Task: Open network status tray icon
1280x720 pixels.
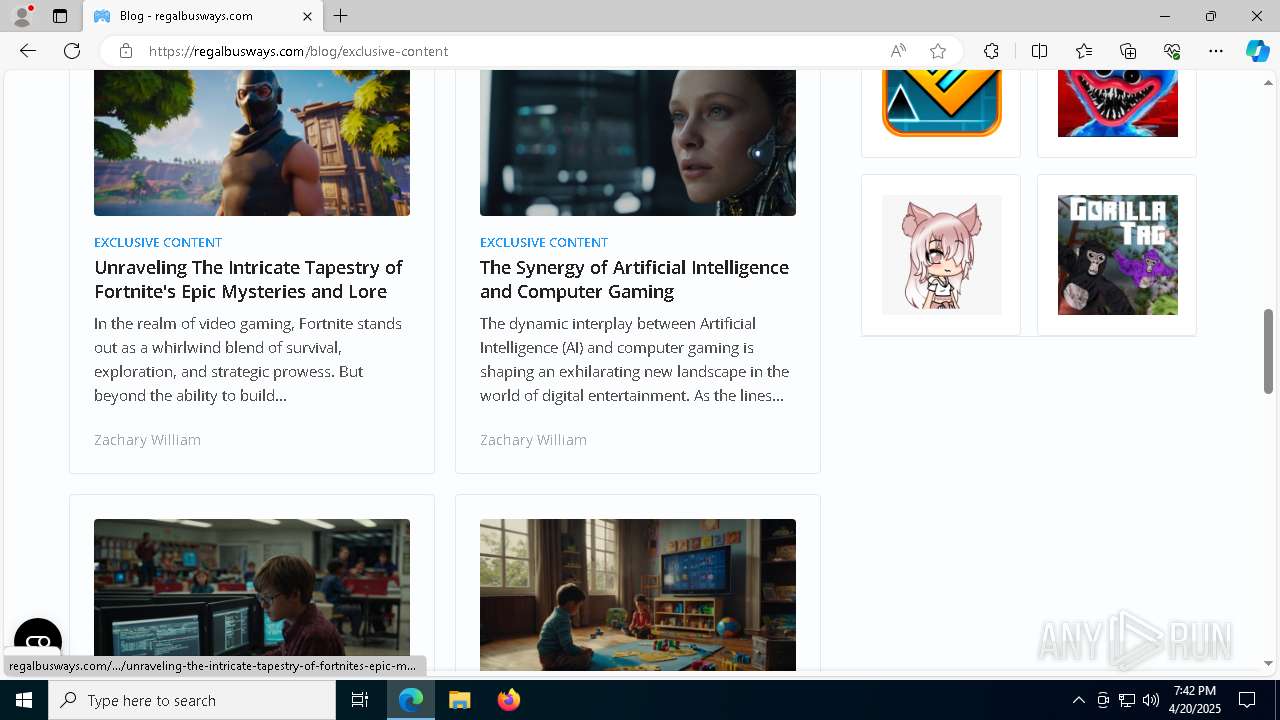Action: [1127, 700]
